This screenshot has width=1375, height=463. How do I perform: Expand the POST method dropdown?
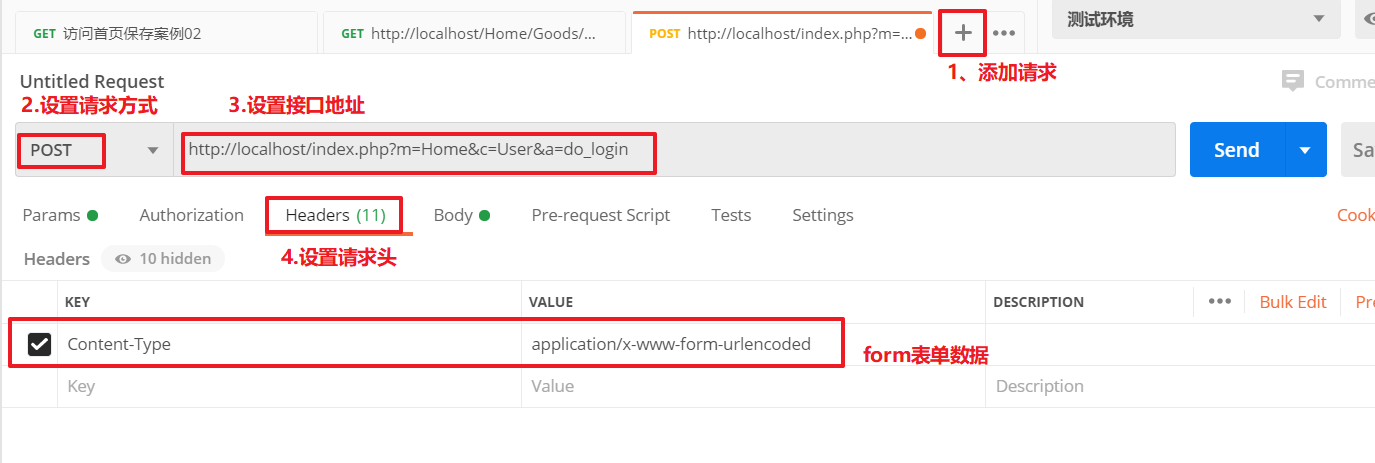[x=153, y=150]
